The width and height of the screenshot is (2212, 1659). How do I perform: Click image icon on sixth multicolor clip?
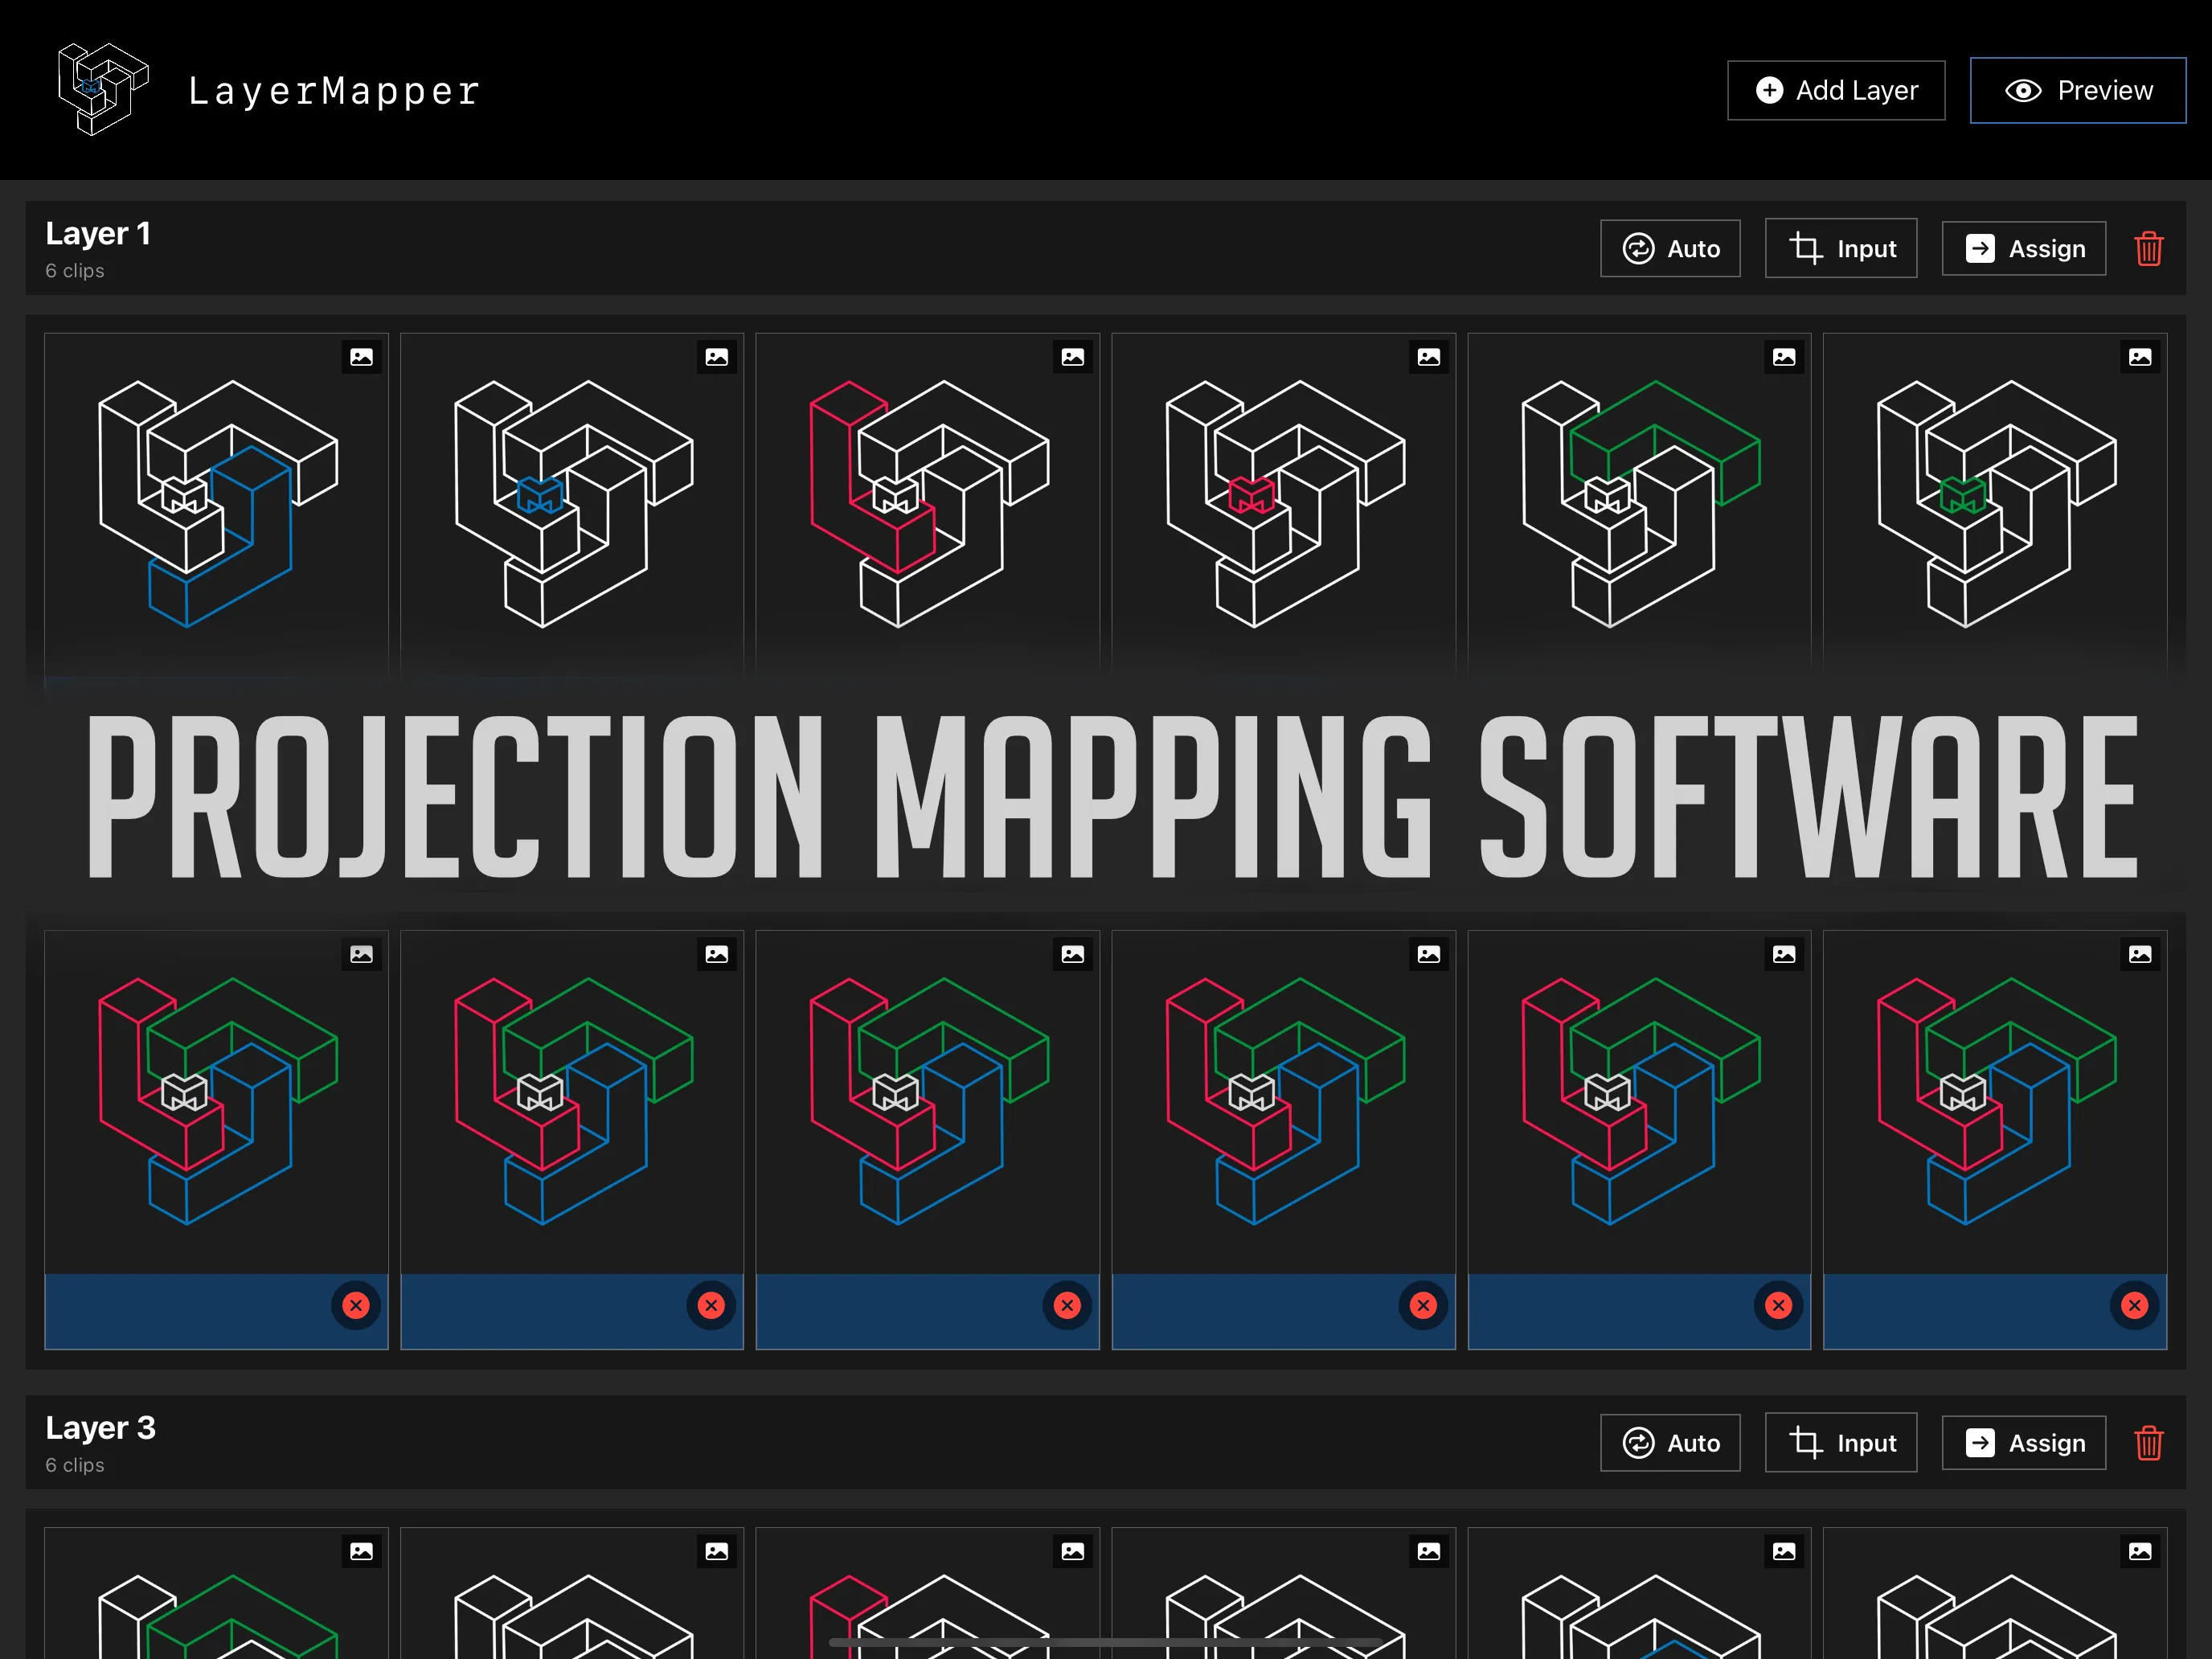[2140, 954]
